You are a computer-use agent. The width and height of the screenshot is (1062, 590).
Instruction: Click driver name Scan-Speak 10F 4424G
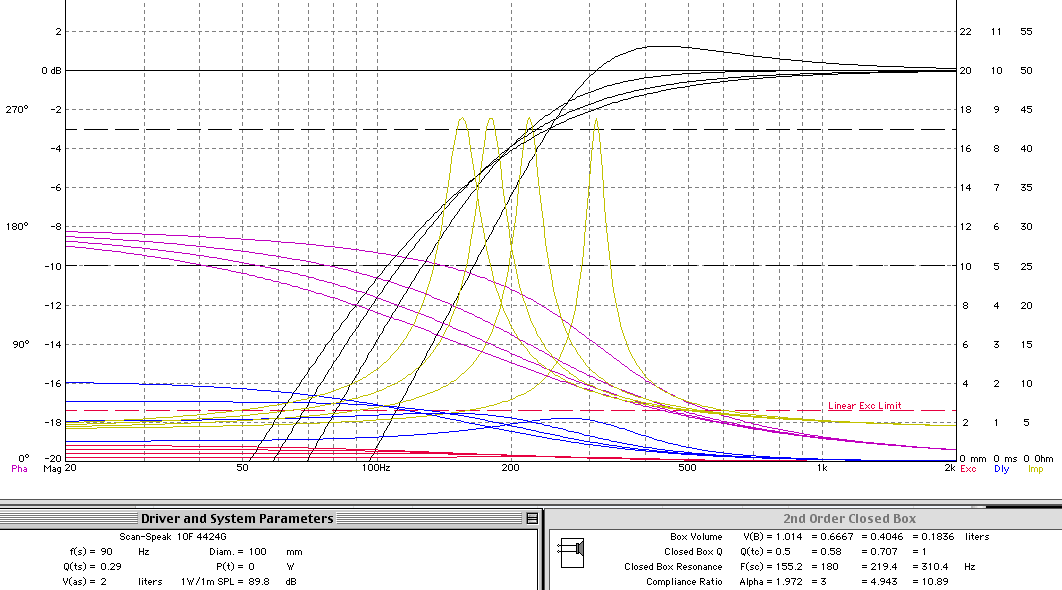(173, 536)
